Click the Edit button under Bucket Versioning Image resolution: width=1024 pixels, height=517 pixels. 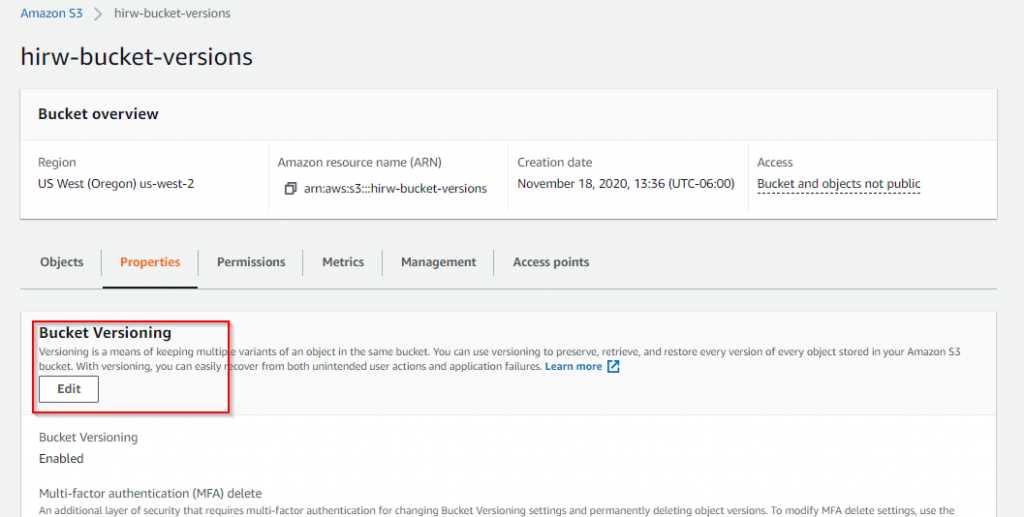click(69, 389)
